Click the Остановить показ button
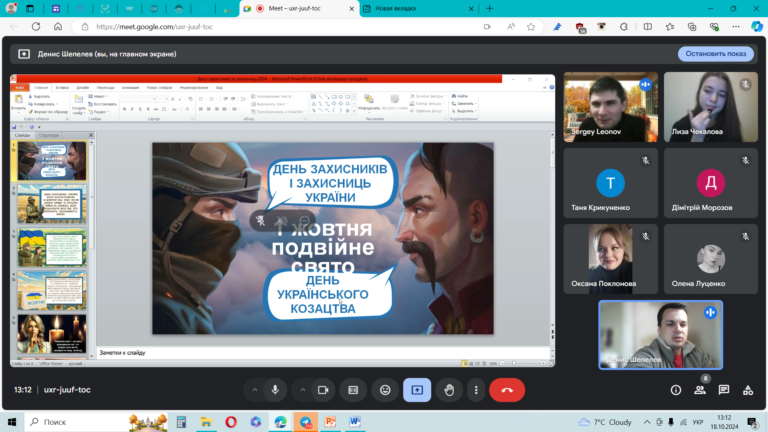Image resolution: width=768 pixels, height=432 pixels. point(716,54)
